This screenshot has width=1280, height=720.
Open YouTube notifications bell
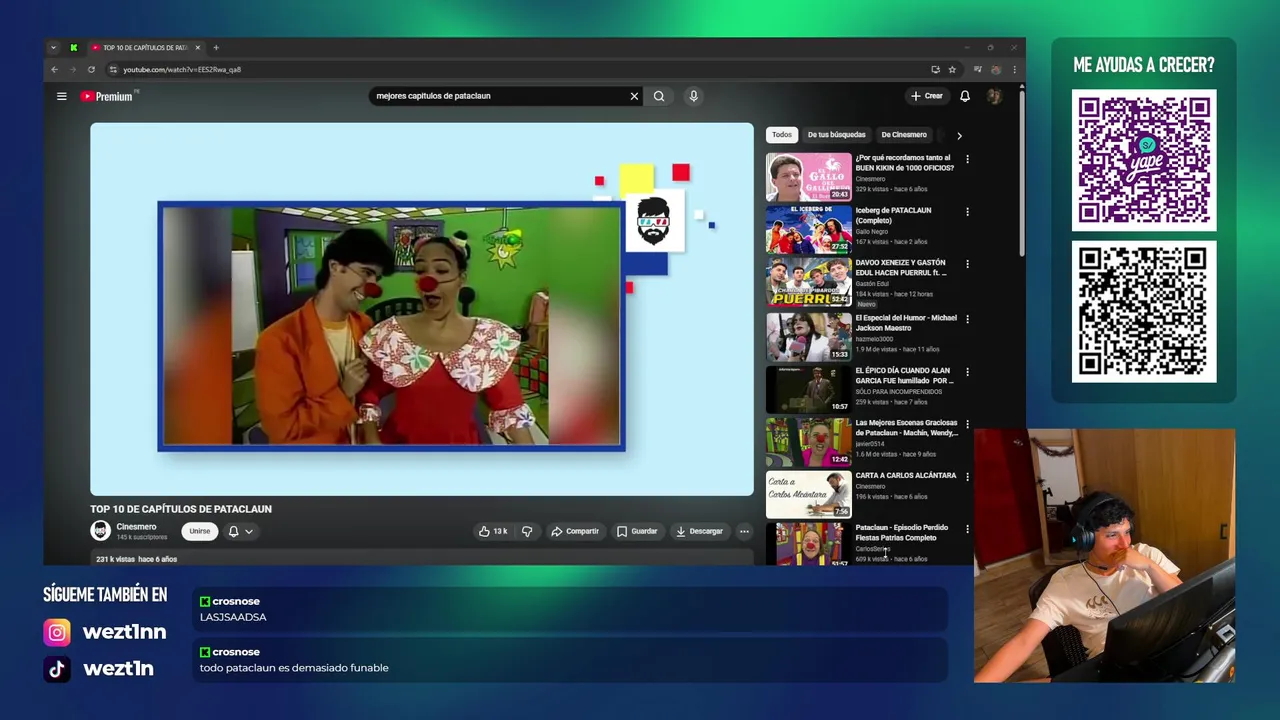[965, 96]
